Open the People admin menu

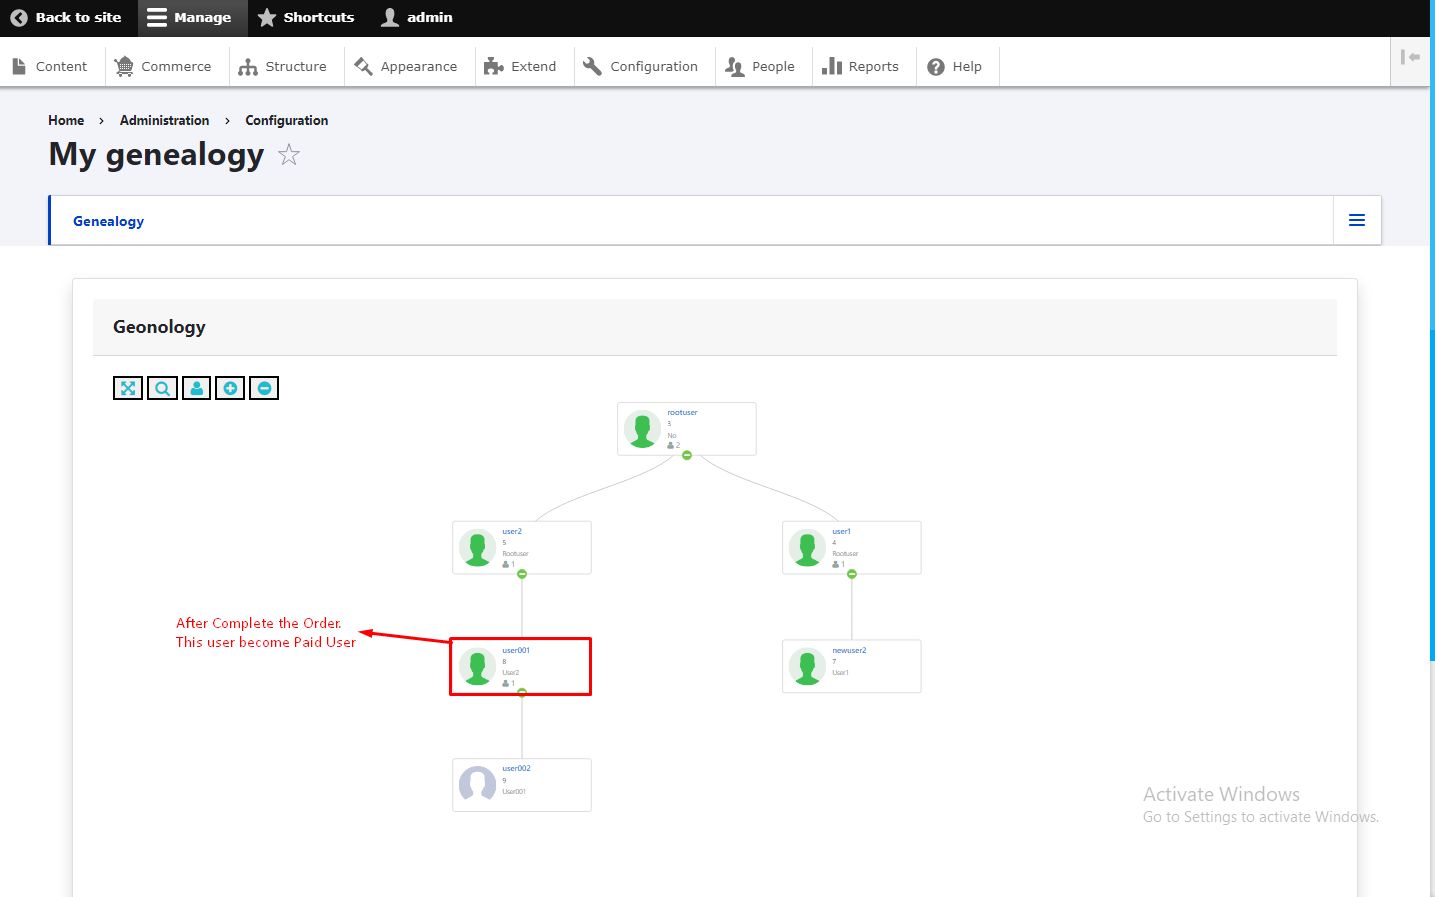[x=761, y=66]
